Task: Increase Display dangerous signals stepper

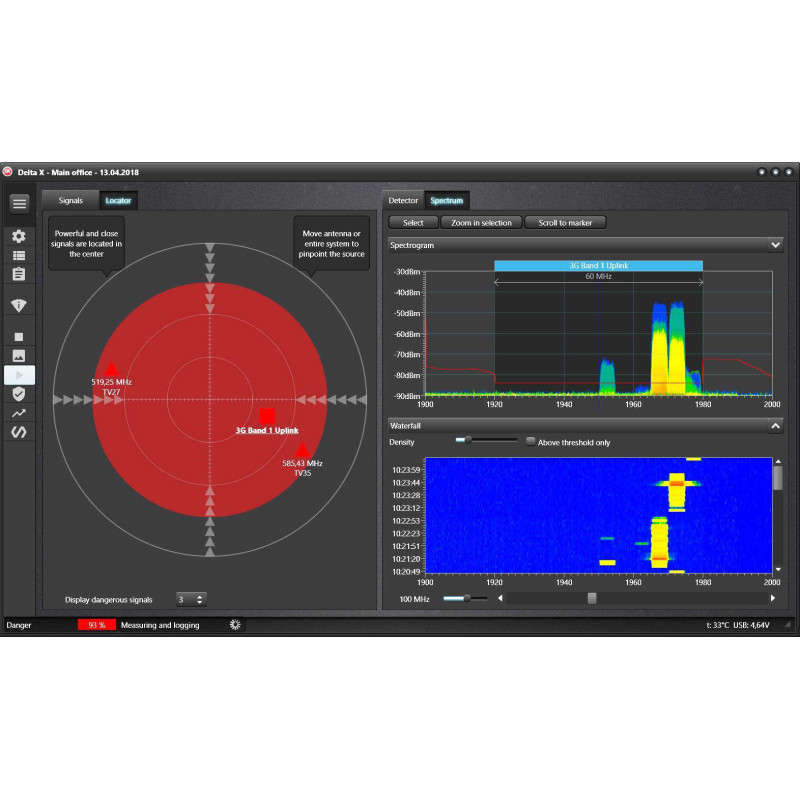Action: coord(199,596)
